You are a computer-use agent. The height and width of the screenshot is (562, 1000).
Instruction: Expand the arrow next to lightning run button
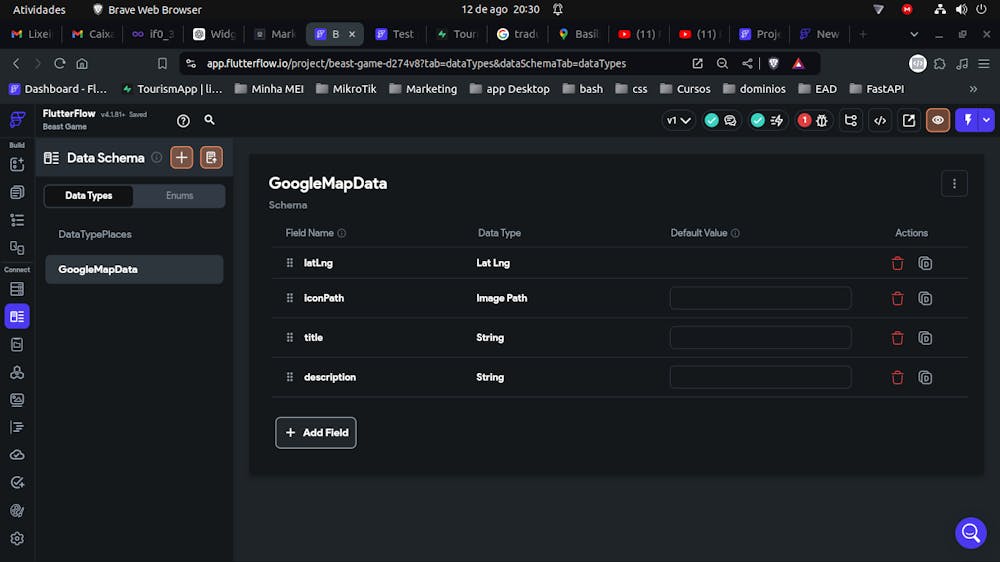pos(987,121)
